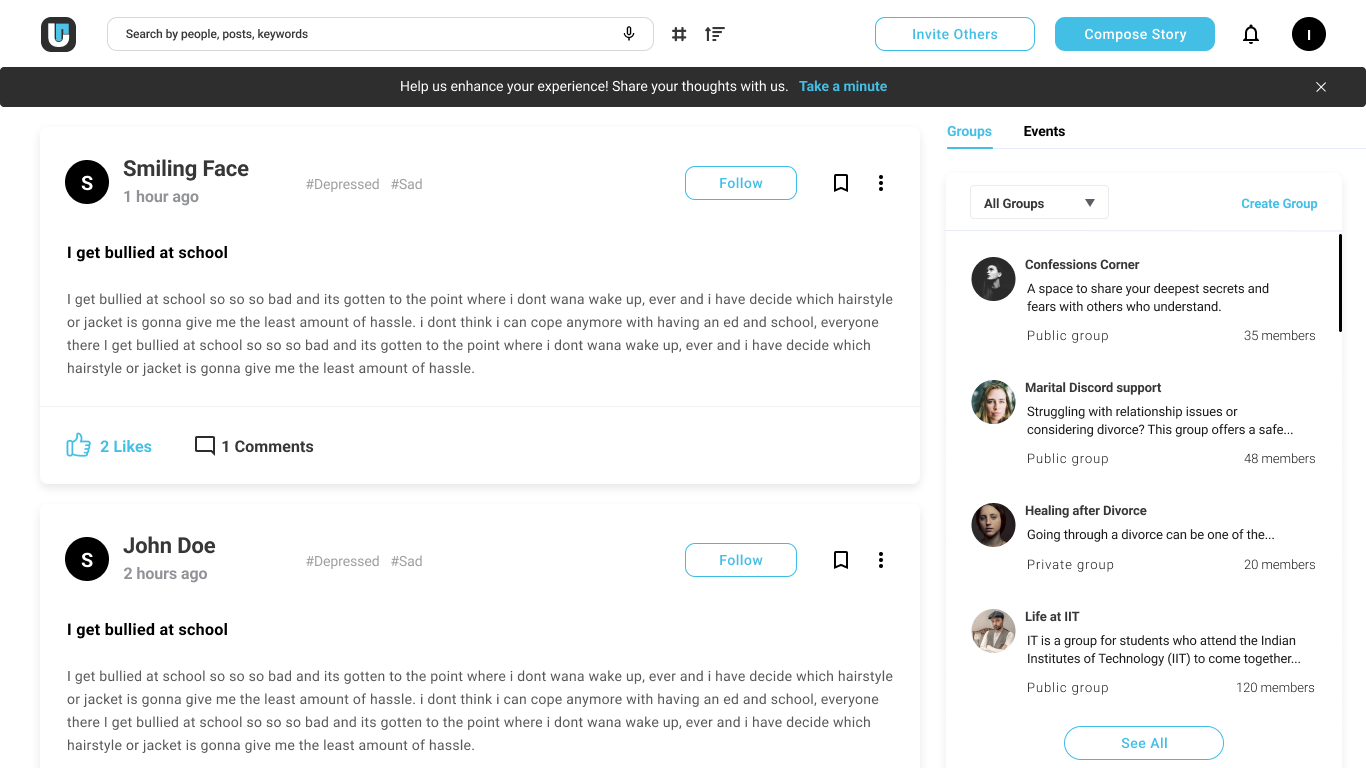Select the Groups tab

(969, 131)
